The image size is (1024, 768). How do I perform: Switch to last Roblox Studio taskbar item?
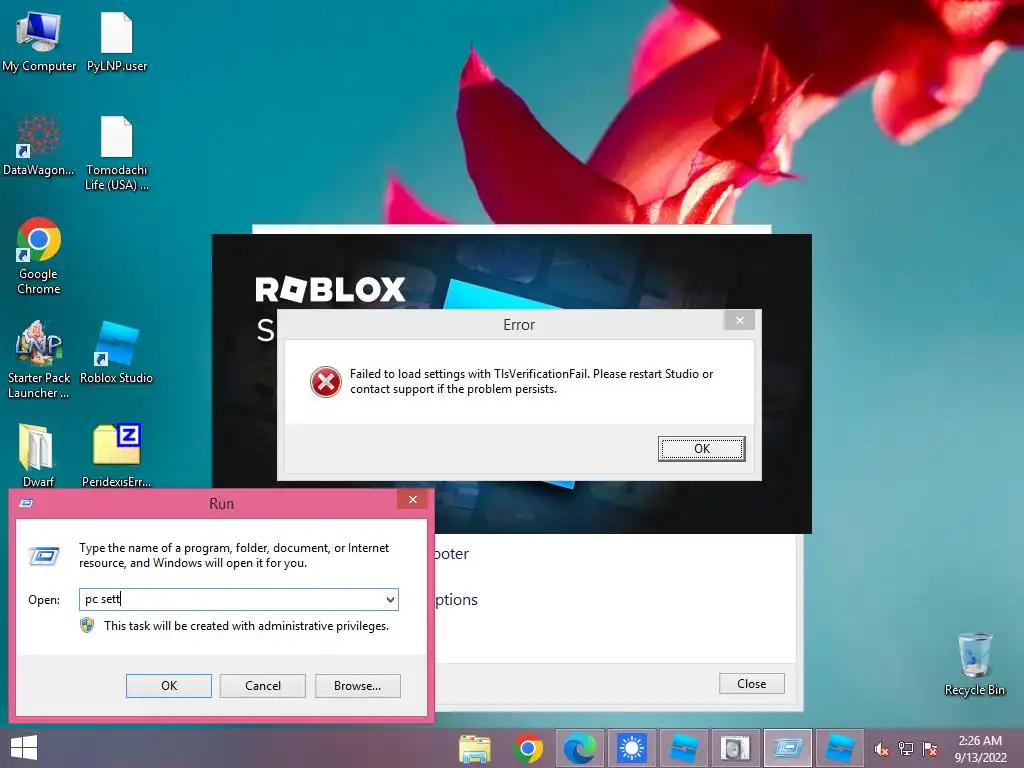840,748
